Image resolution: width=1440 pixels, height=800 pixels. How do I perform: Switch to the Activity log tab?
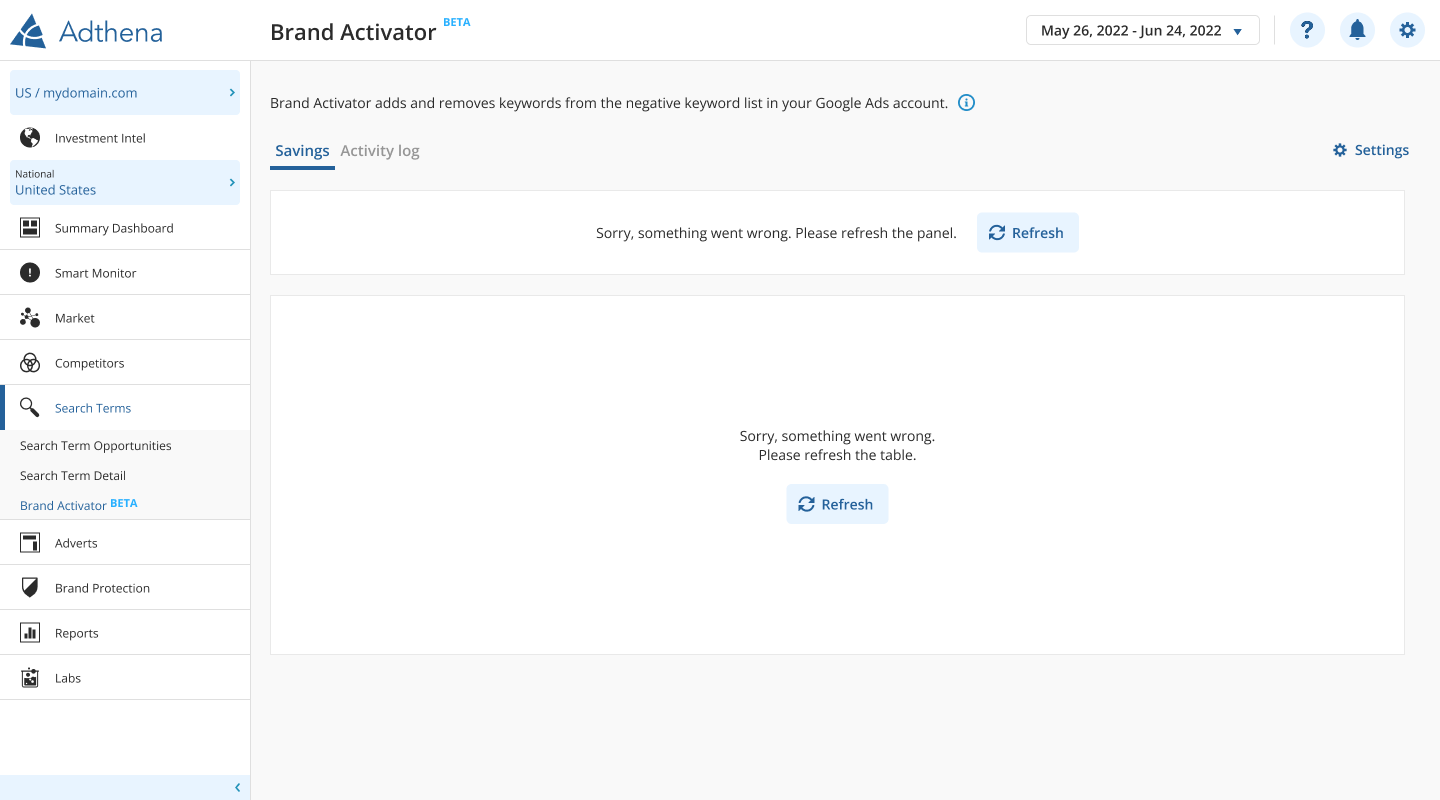pos(380,151)
